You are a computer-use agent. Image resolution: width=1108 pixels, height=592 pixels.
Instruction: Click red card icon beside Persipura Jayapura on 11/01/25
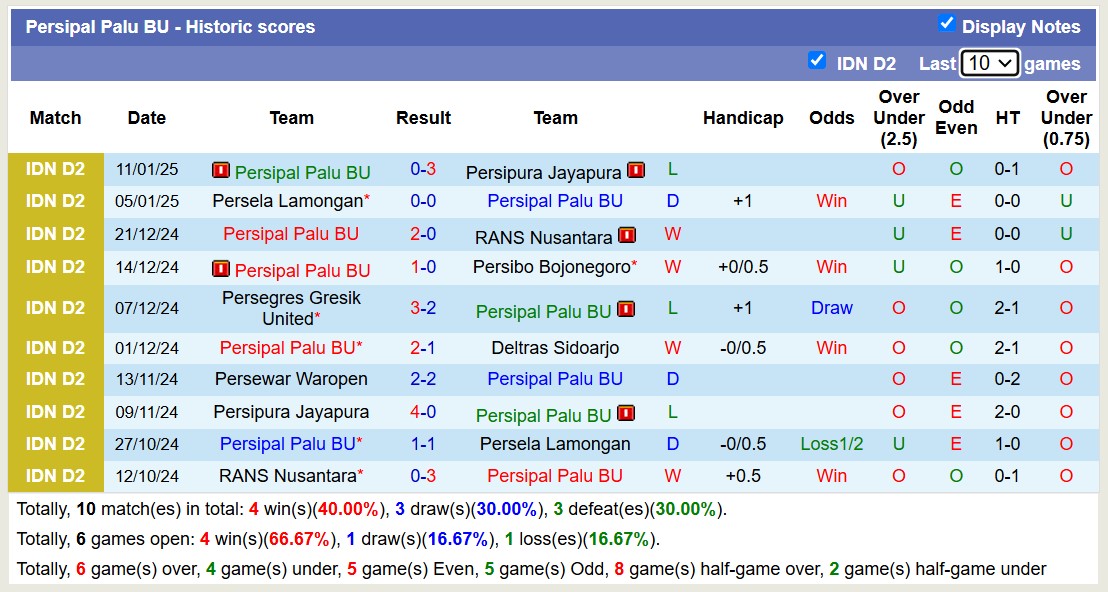coord(636,171)
